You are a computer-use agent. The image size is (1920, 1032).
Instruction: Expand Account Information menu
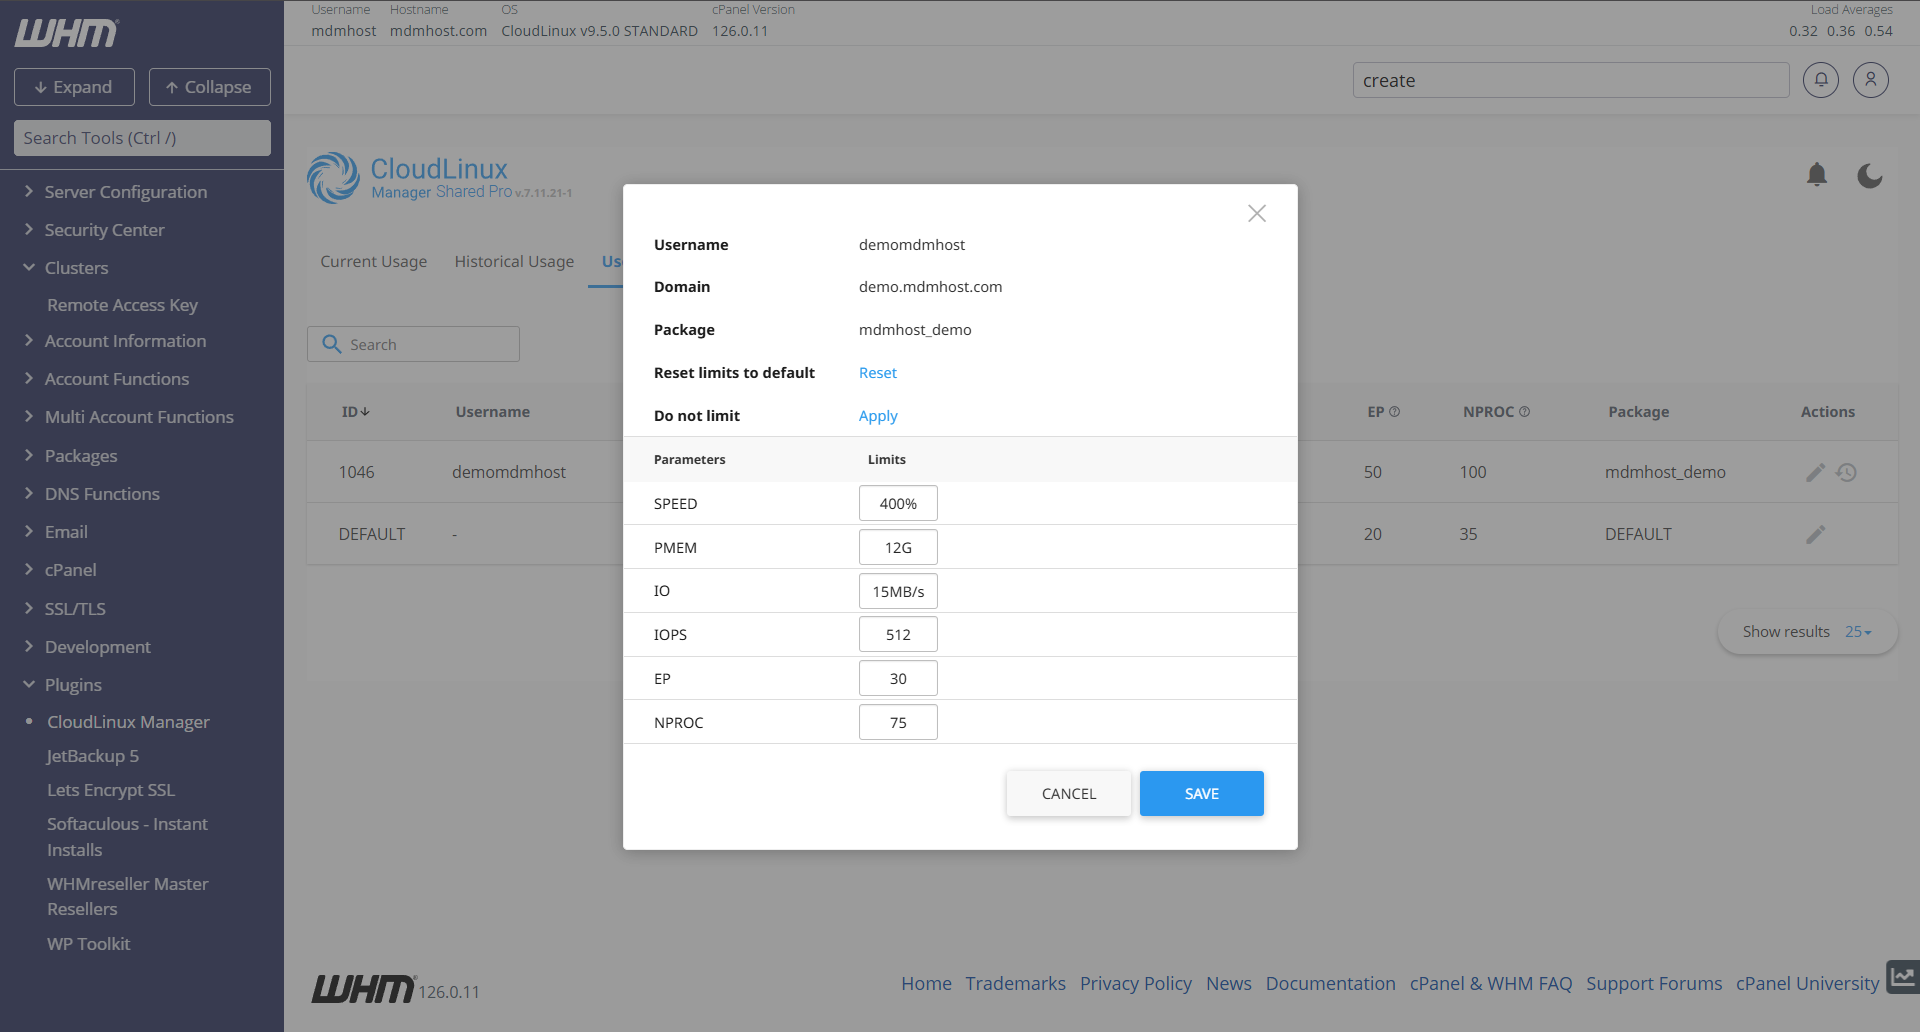125,341
